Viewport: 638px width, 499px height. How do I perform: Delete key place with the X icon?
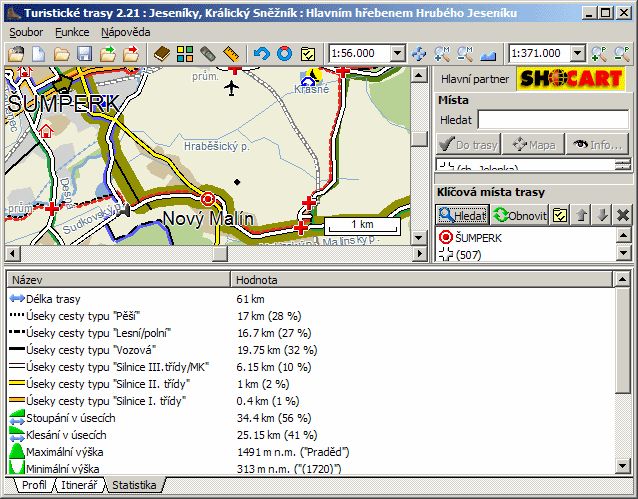click(623, 215)
